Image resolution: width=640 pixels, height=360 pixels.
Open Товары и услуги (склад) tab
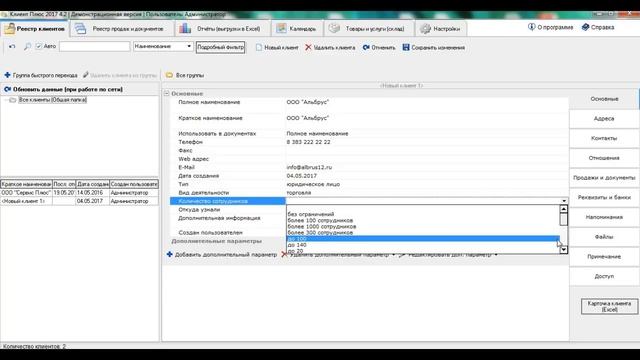[368, 29]
